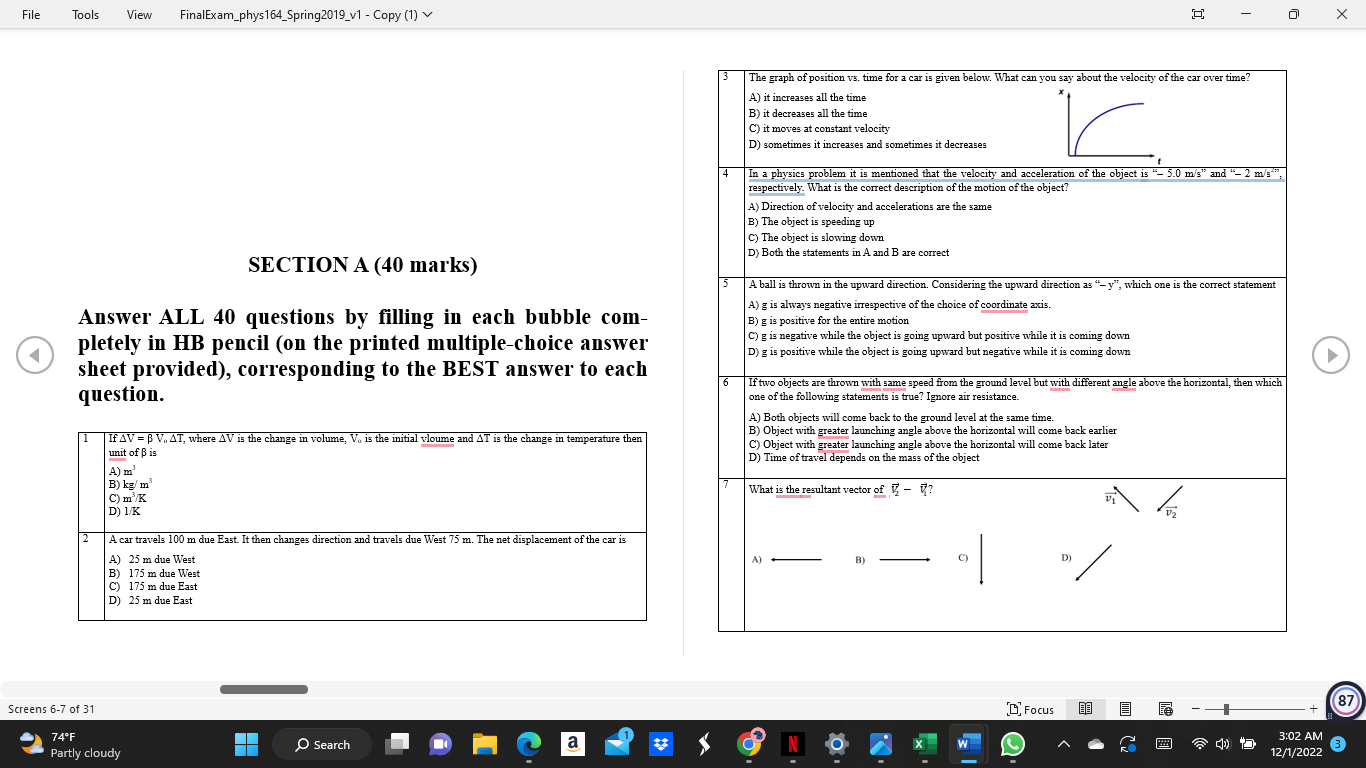
Task: Click the next screen arrow
Action: pyautogui.click(x=1330, y=352)
